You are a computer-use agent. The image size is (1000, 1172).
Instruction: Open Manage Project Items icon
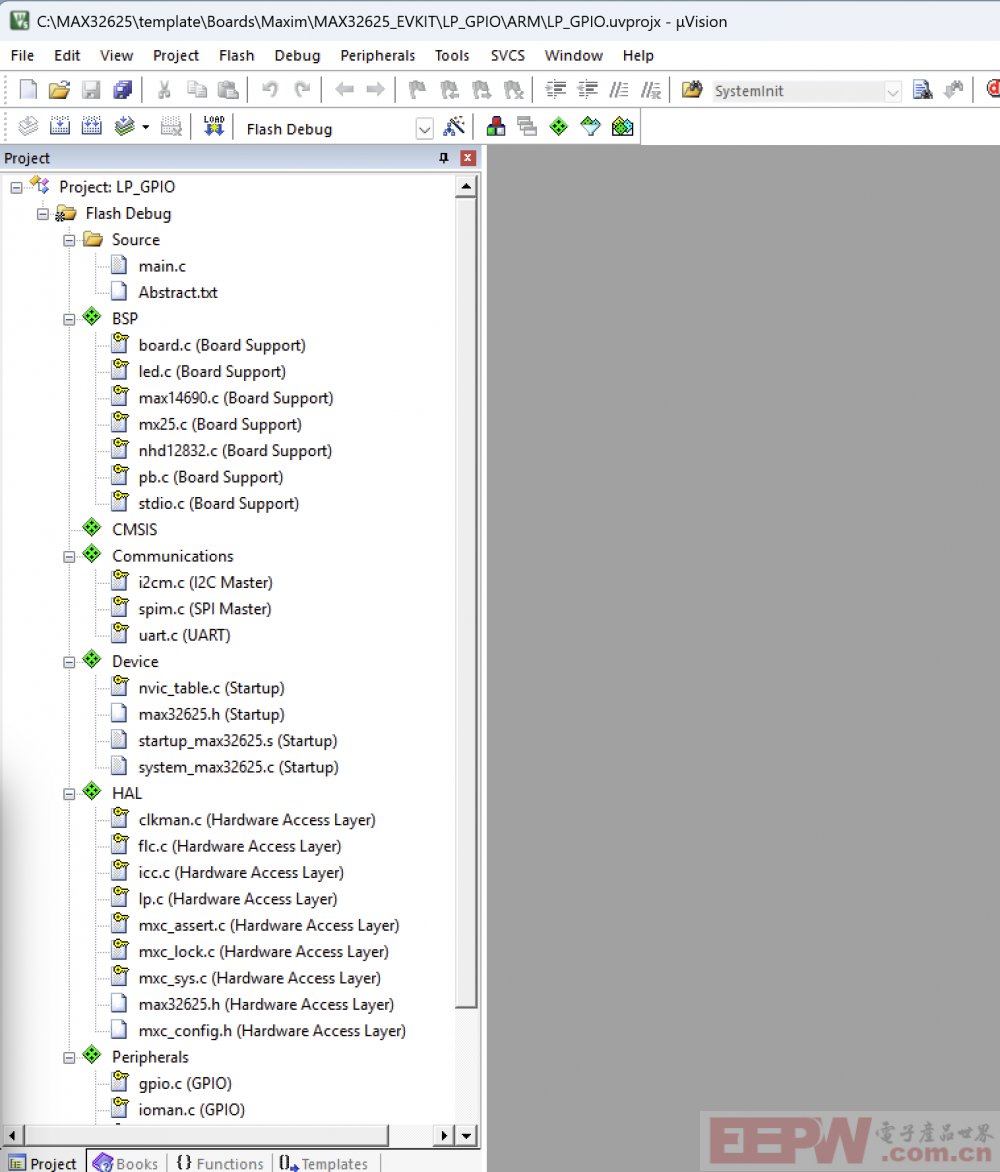[x=496, y=126]
